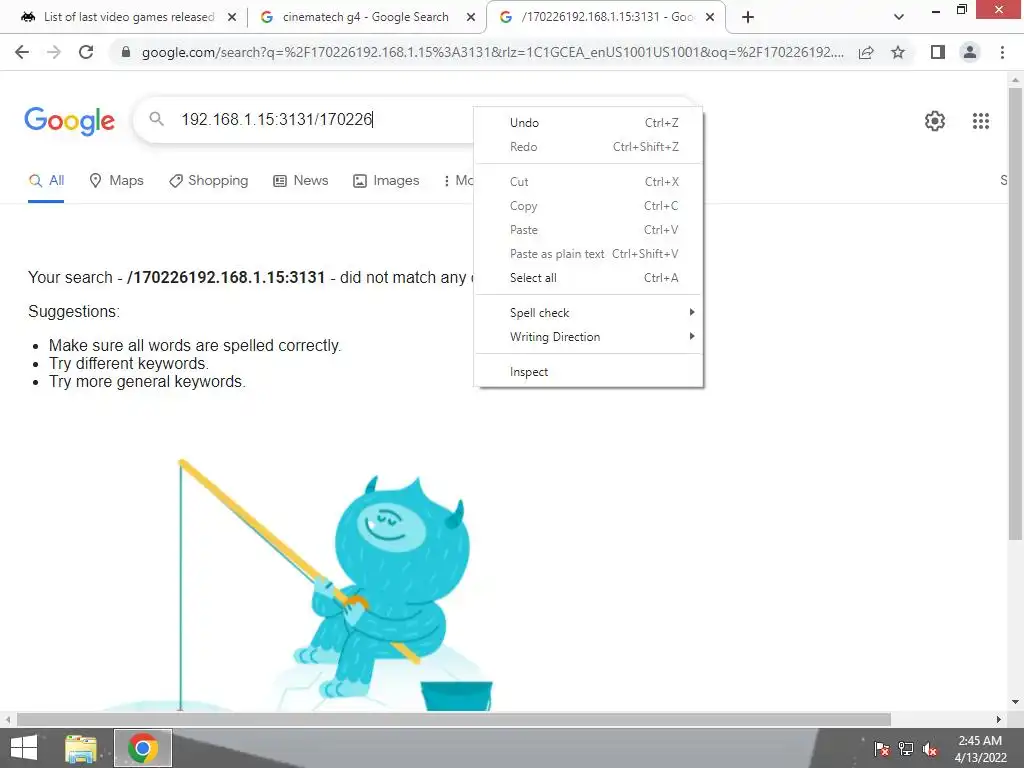Open the Chrome profile avatar
1024x768 pixels.
[970, 52]
